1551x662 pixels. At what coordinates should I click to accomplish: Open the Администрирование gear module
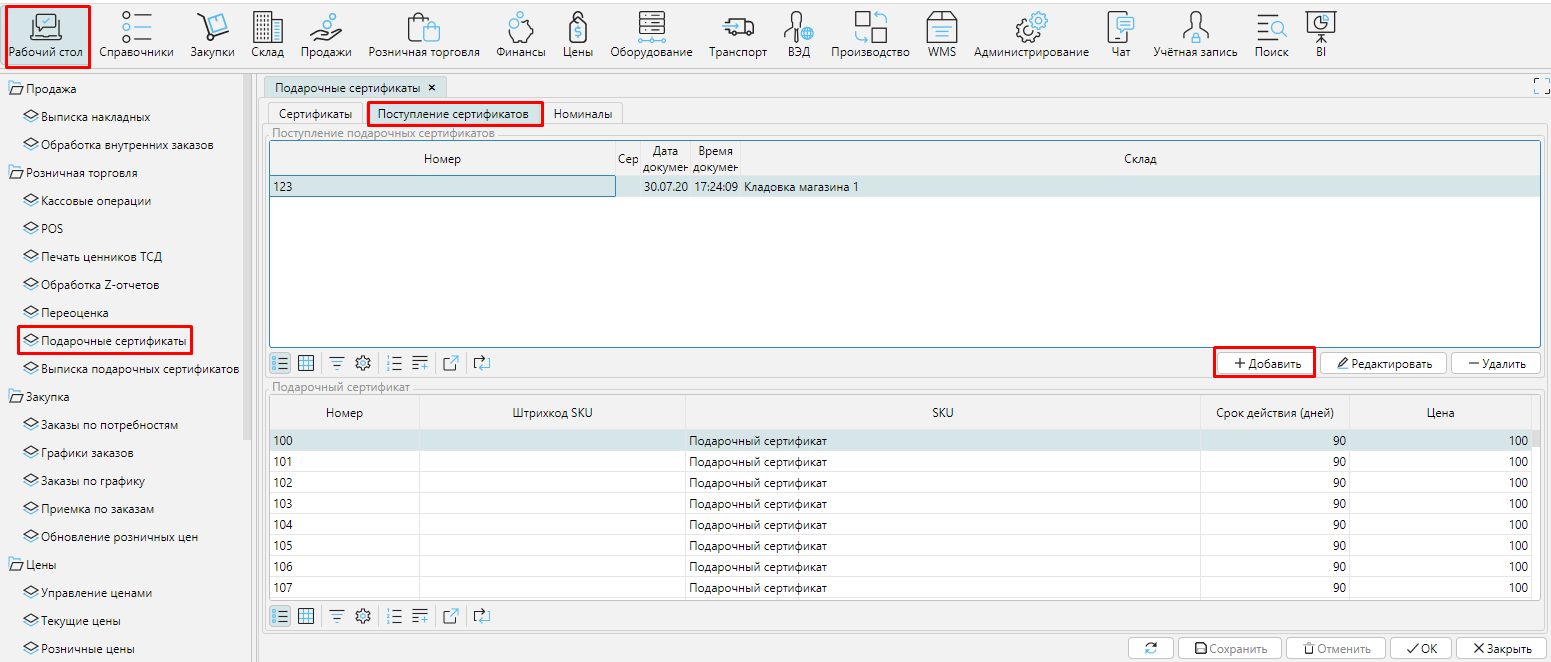coord(1031,34)
